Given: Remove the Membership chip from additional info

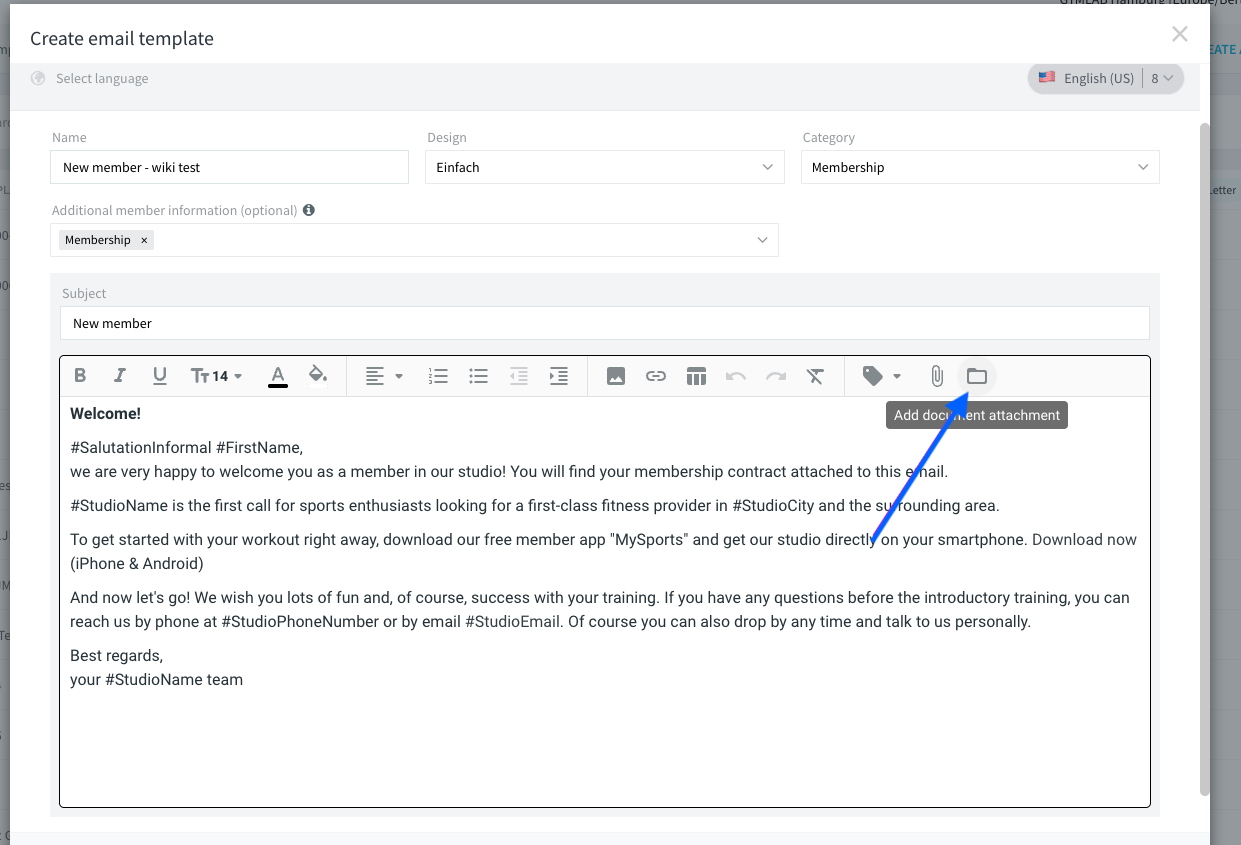Looking at the screenshot, I should pos(144,240).
